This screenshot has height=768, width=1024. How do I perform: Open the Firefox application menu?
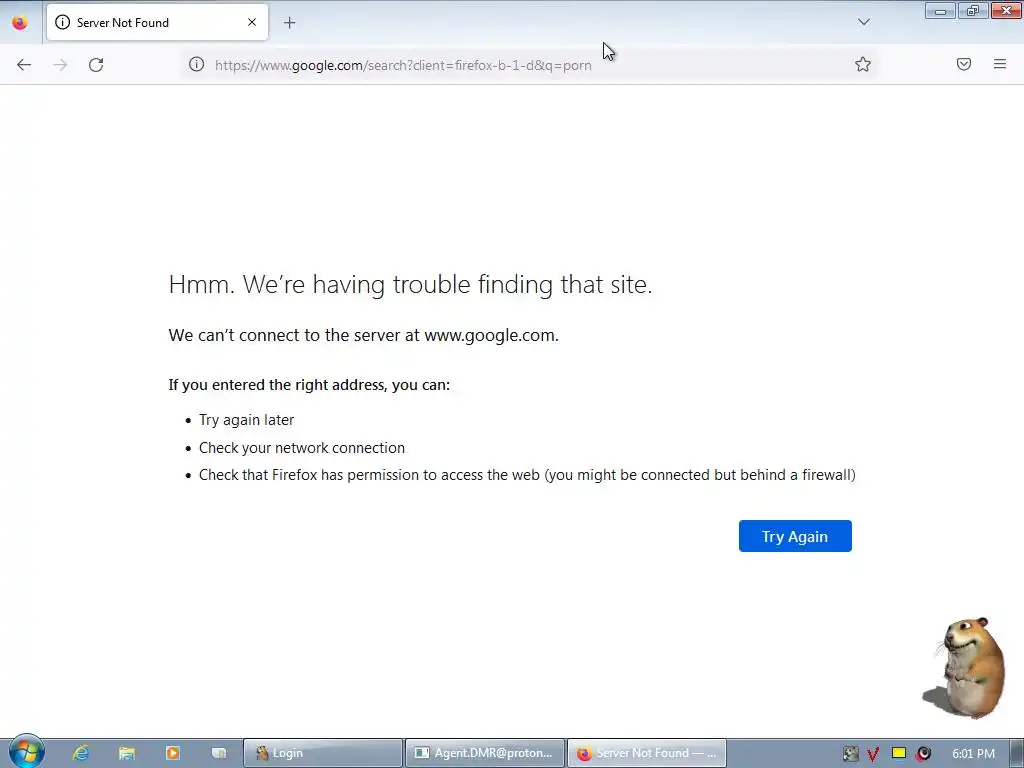[x=1000, y=64]
